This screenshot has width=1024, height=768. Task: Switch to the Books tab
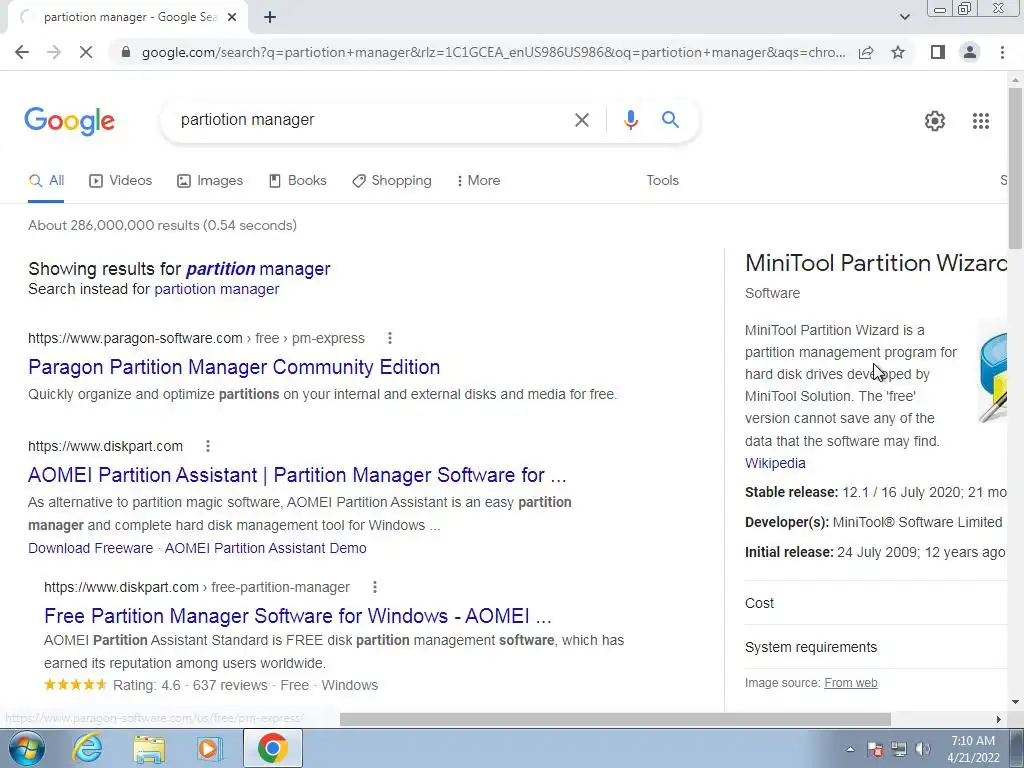297,181
